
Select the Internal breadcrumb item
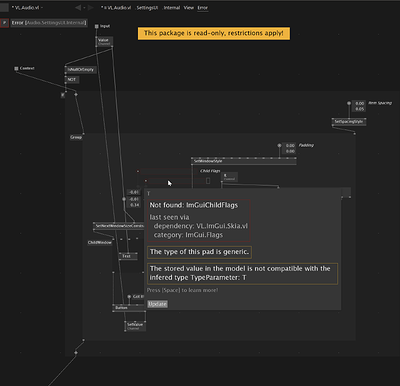[171, 8]
